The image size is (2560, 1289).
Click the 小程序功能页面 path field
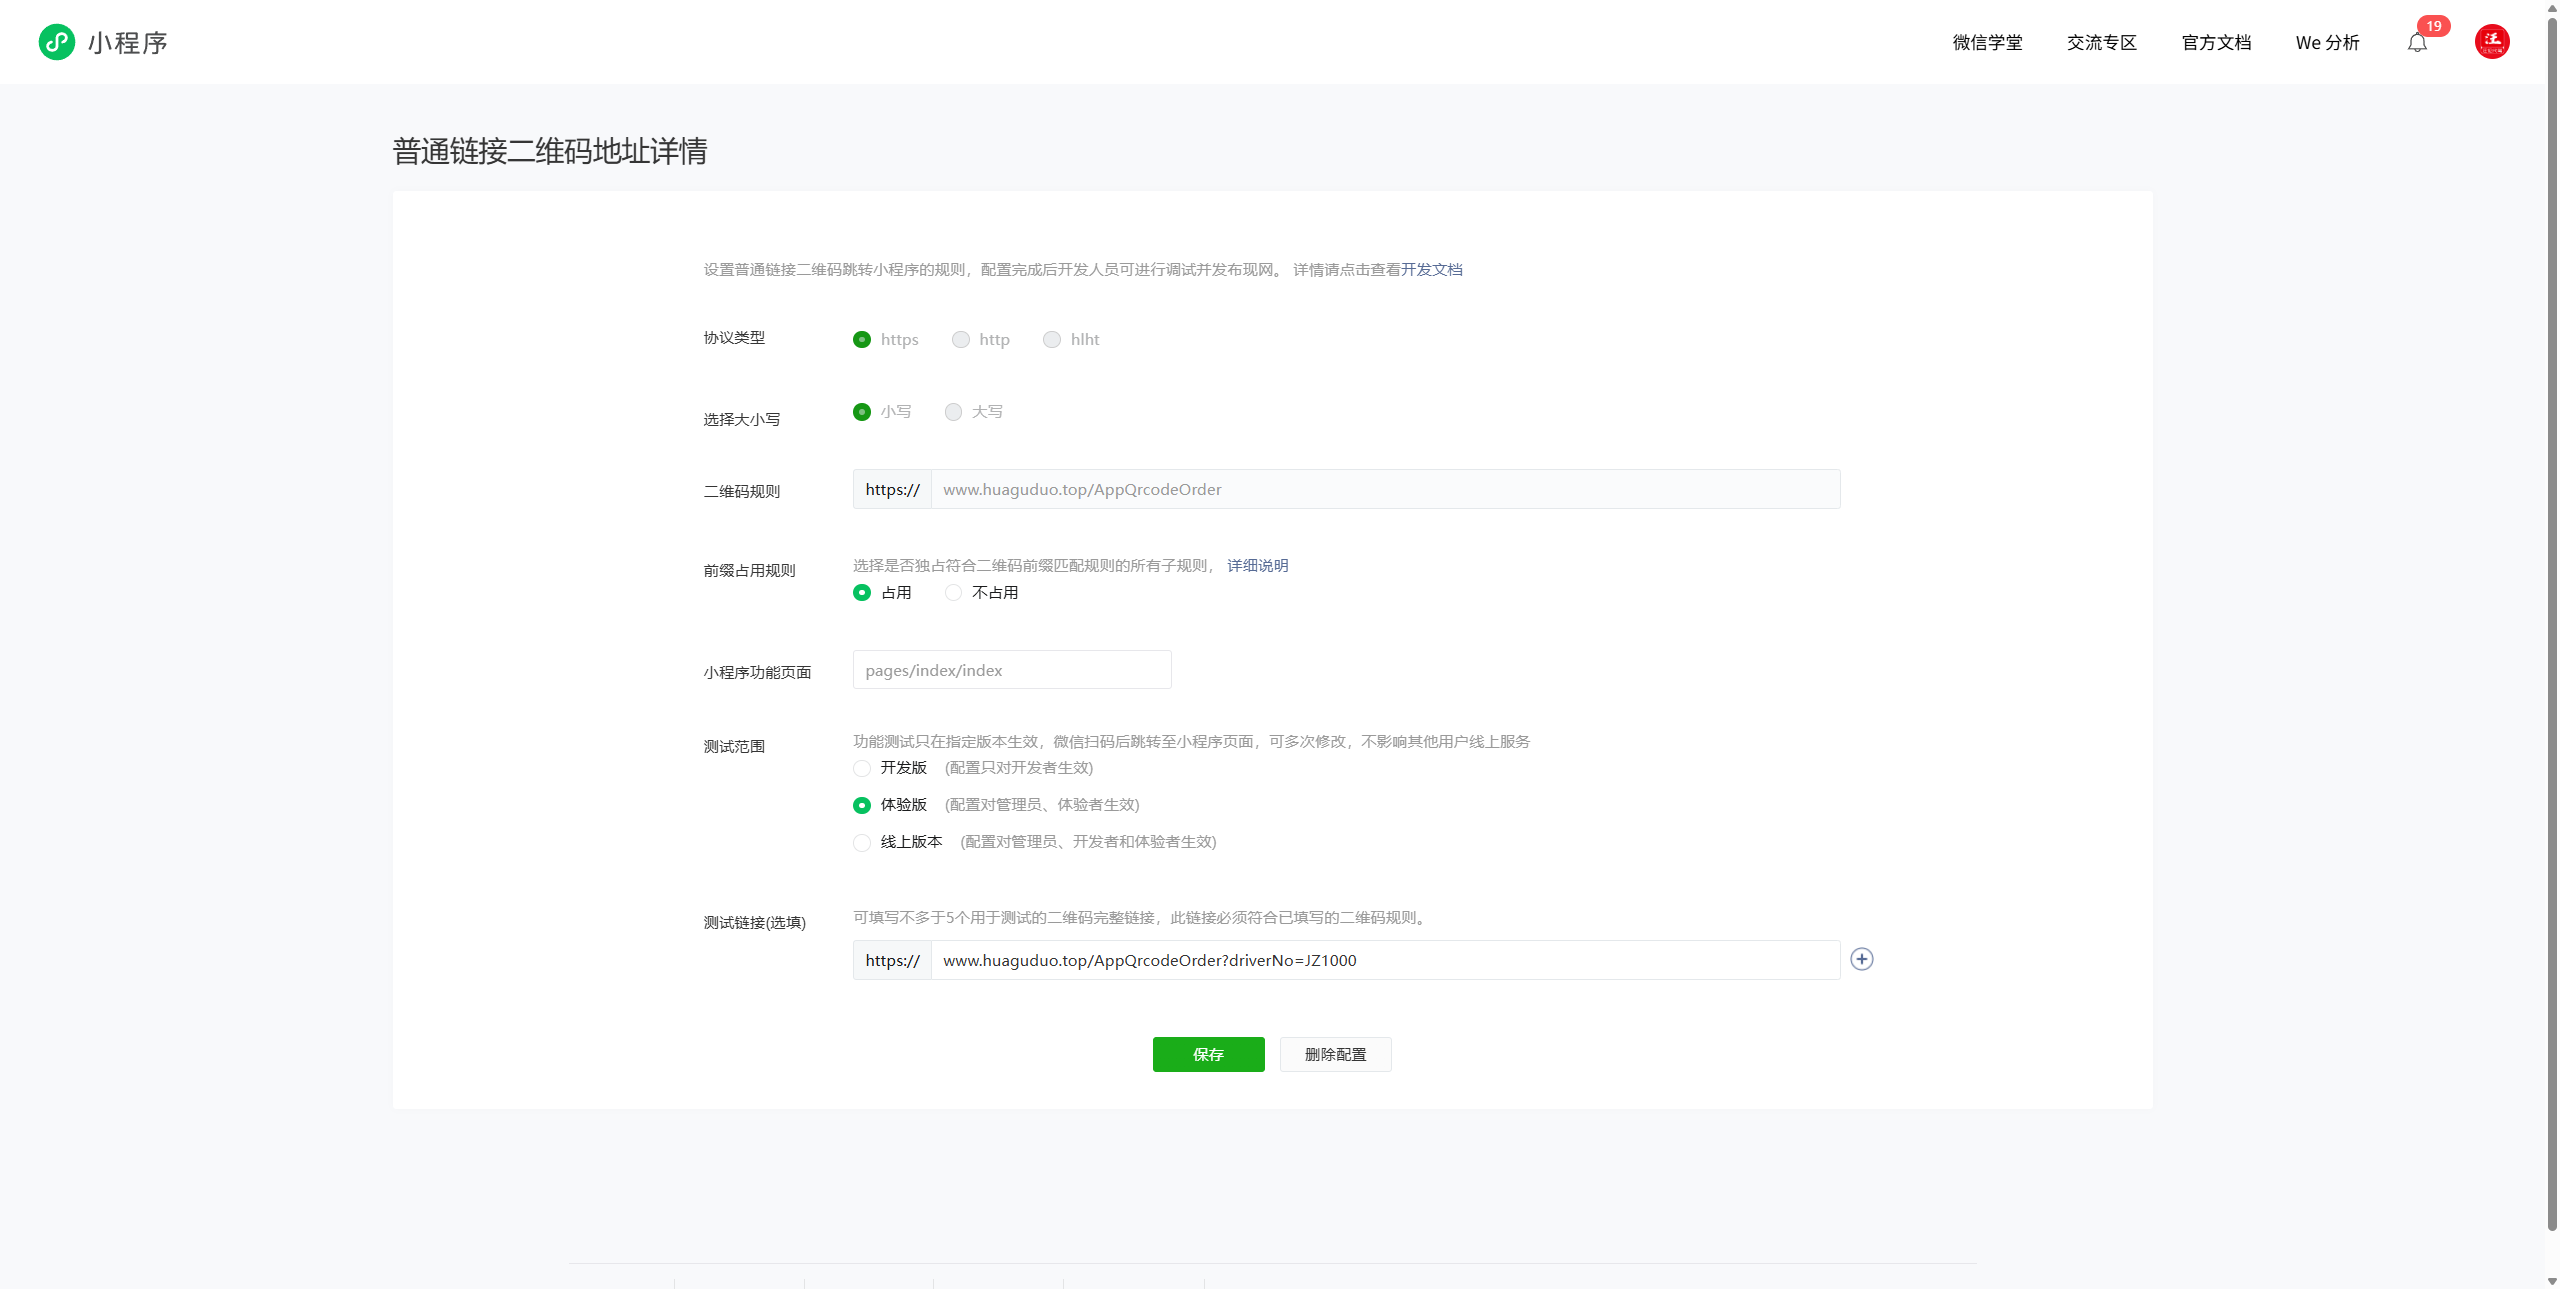point(1011,670)
